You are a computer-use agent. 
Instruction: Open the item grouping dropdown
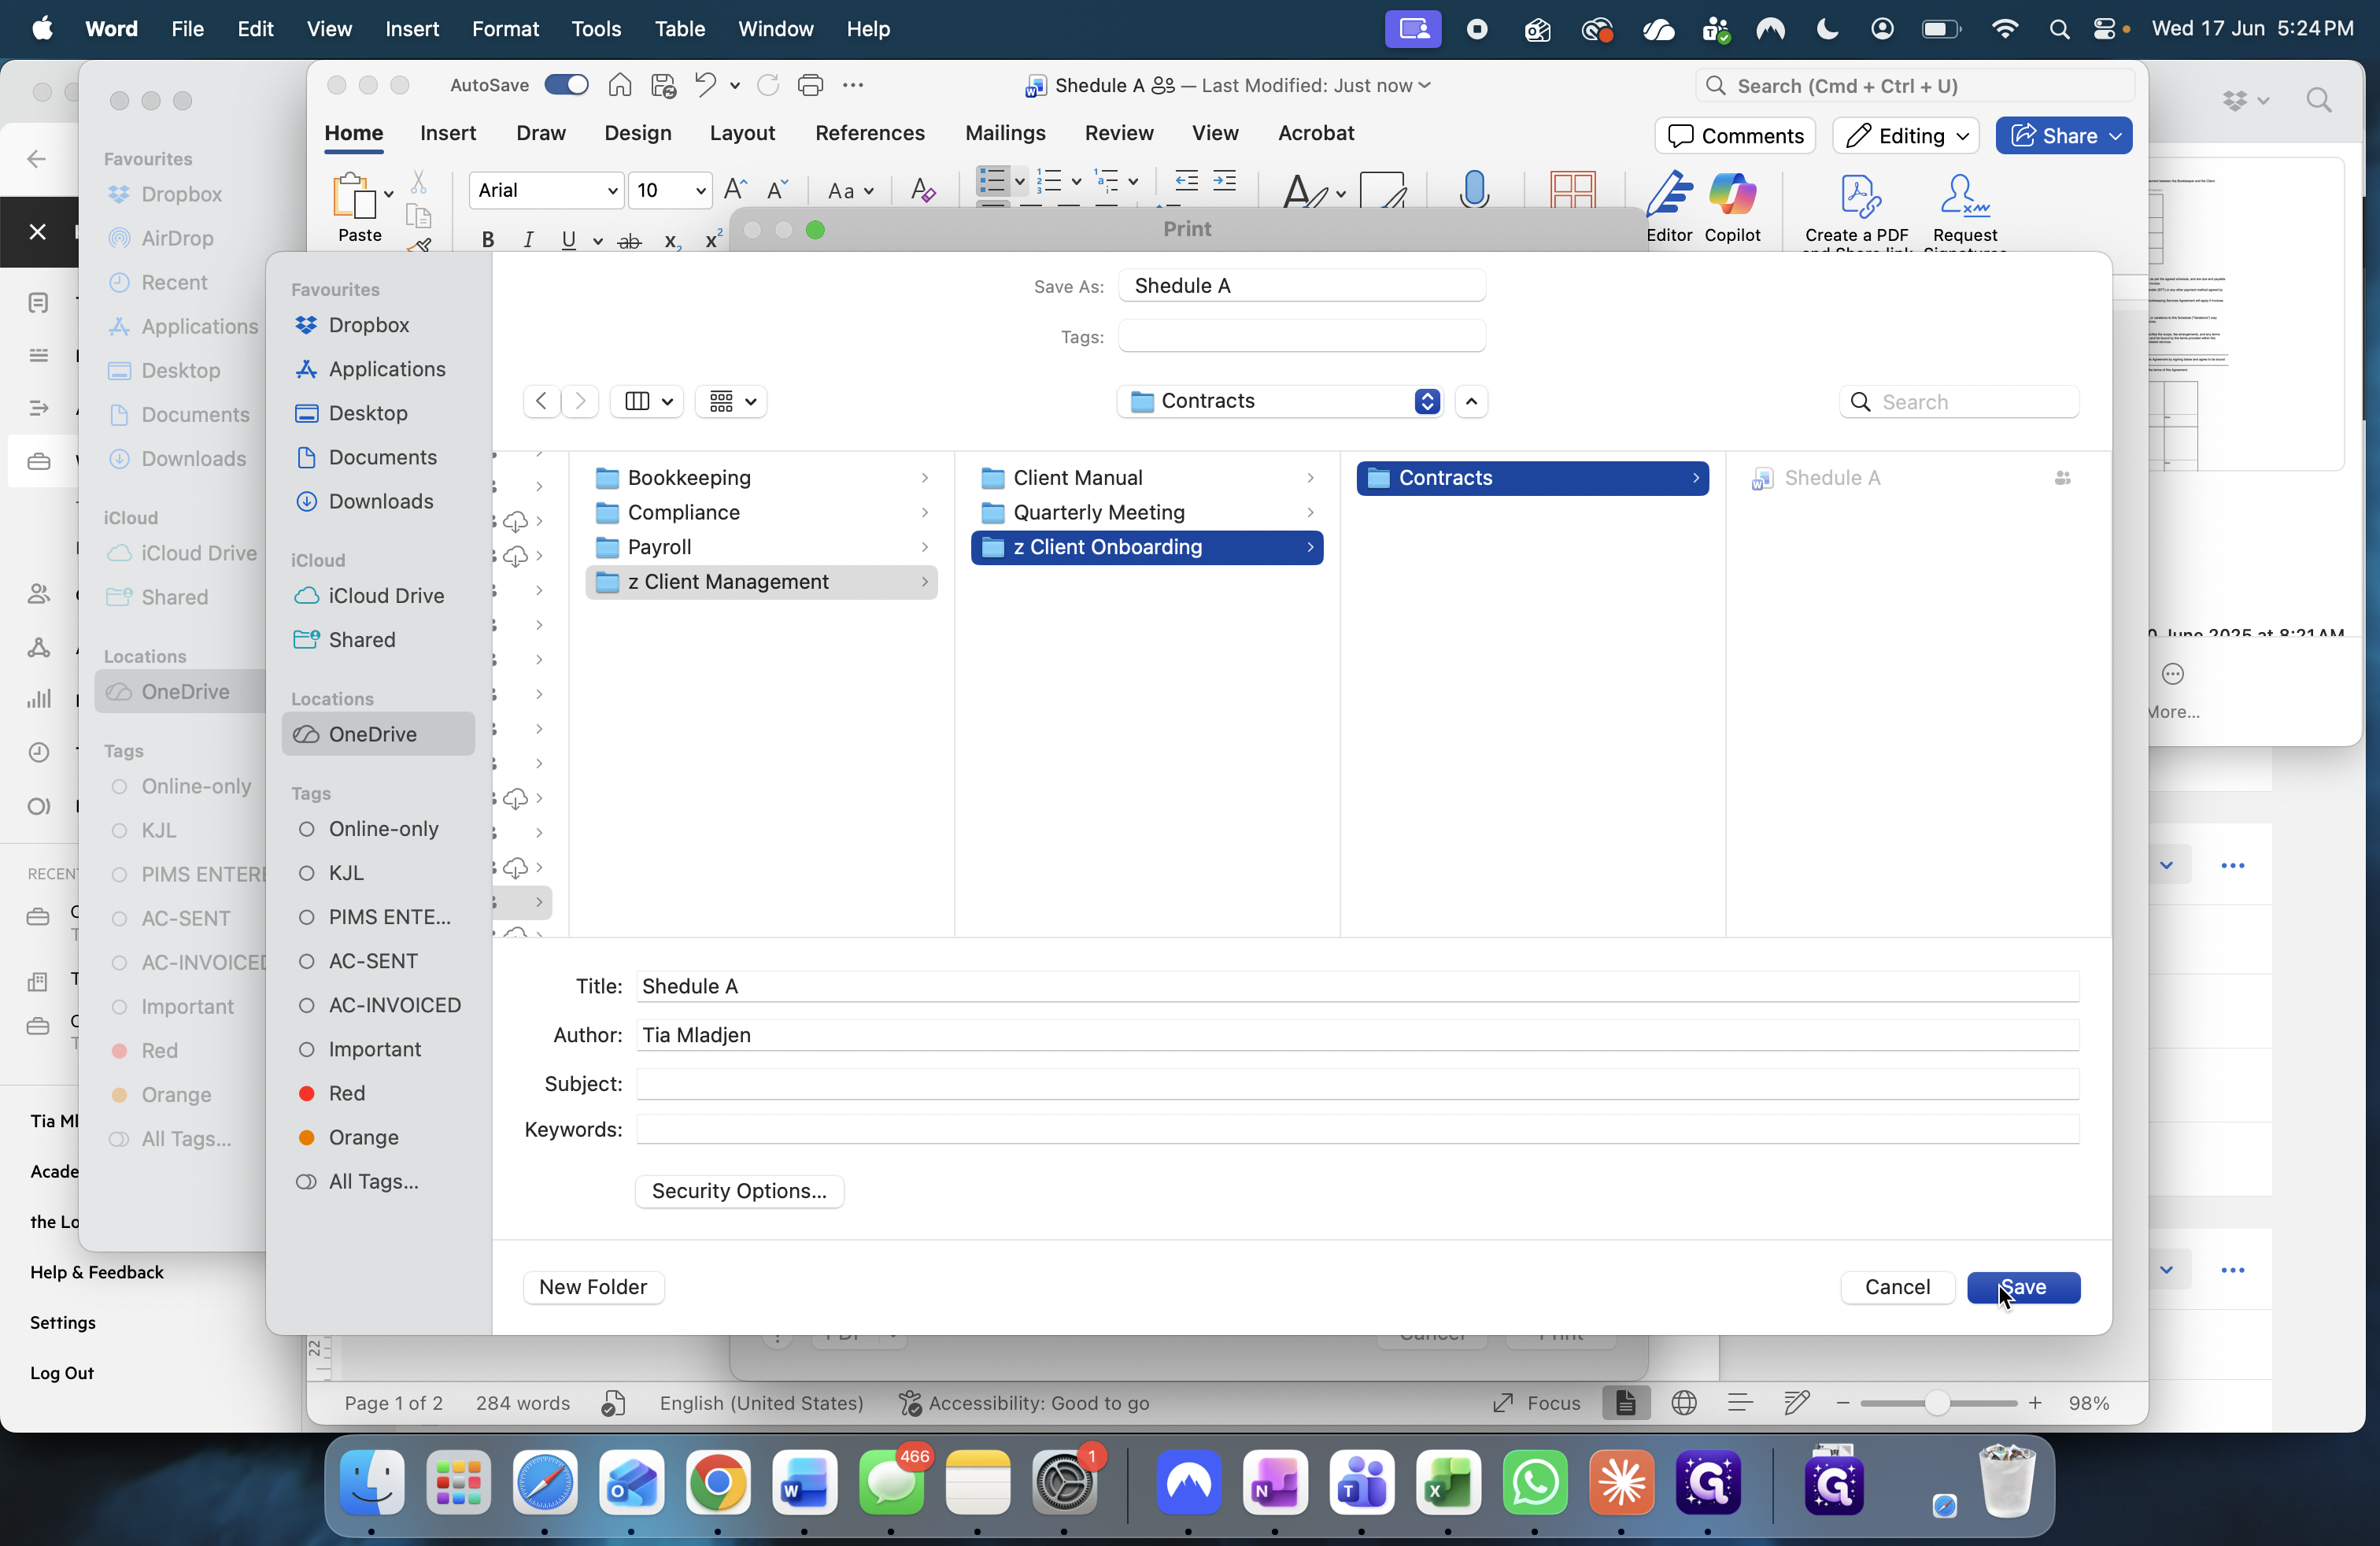point(731,401)
